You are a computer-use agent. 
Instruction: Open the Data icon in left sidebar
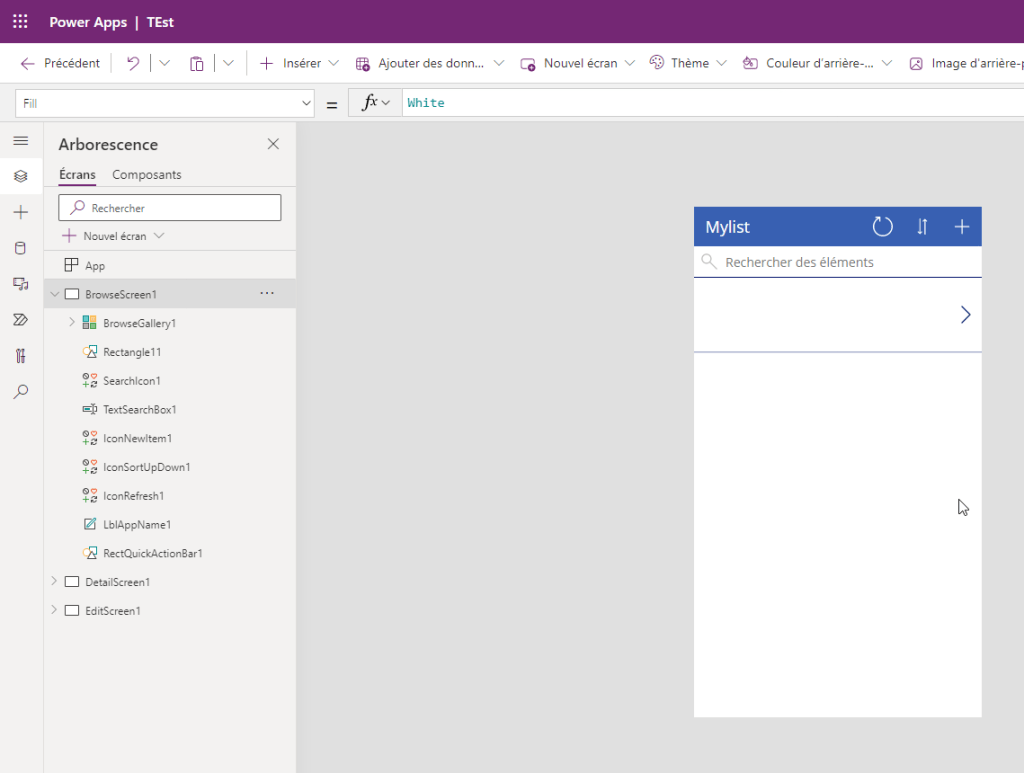point(21,248)
